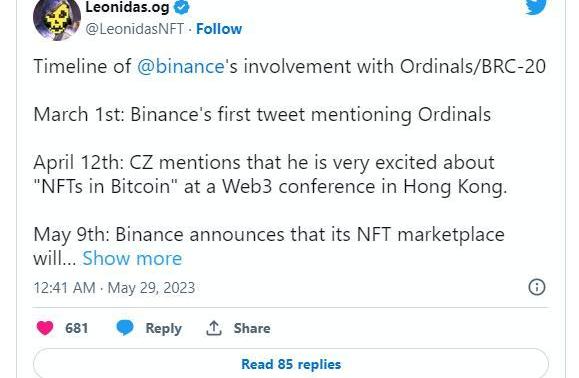Expand the tweet with Show more
Image resolution: width=579 pixels, height=378 pixels.
132,258
